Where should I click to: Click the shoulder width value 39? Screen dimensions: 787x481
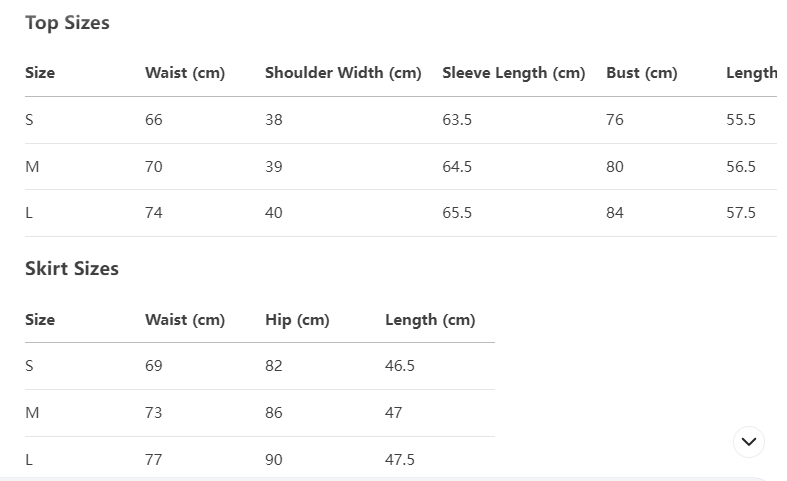[274, 167]
